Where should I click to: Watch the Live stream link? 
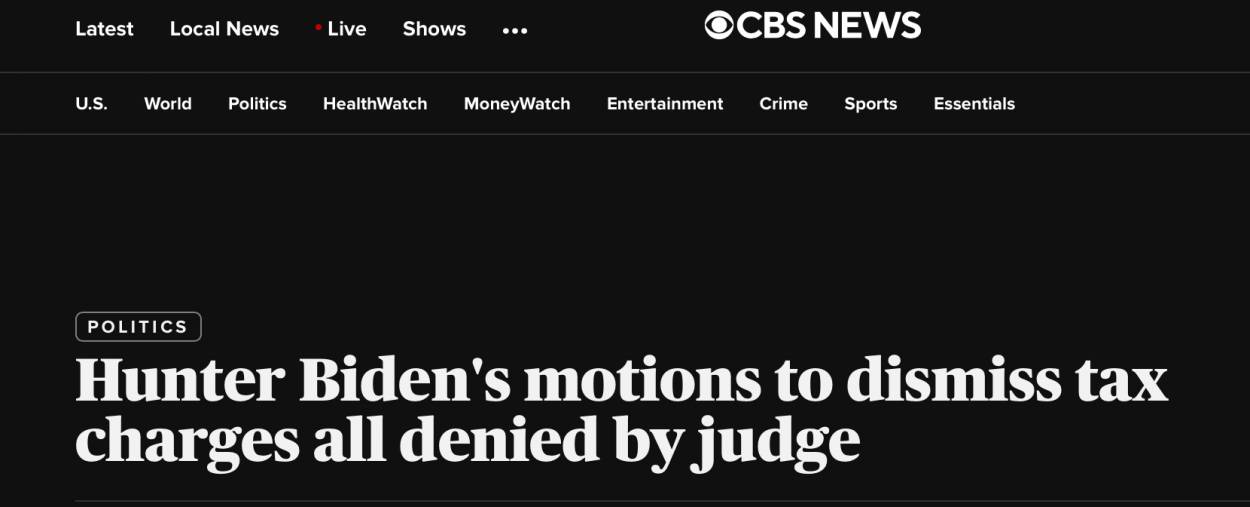(x=347, y=29)
